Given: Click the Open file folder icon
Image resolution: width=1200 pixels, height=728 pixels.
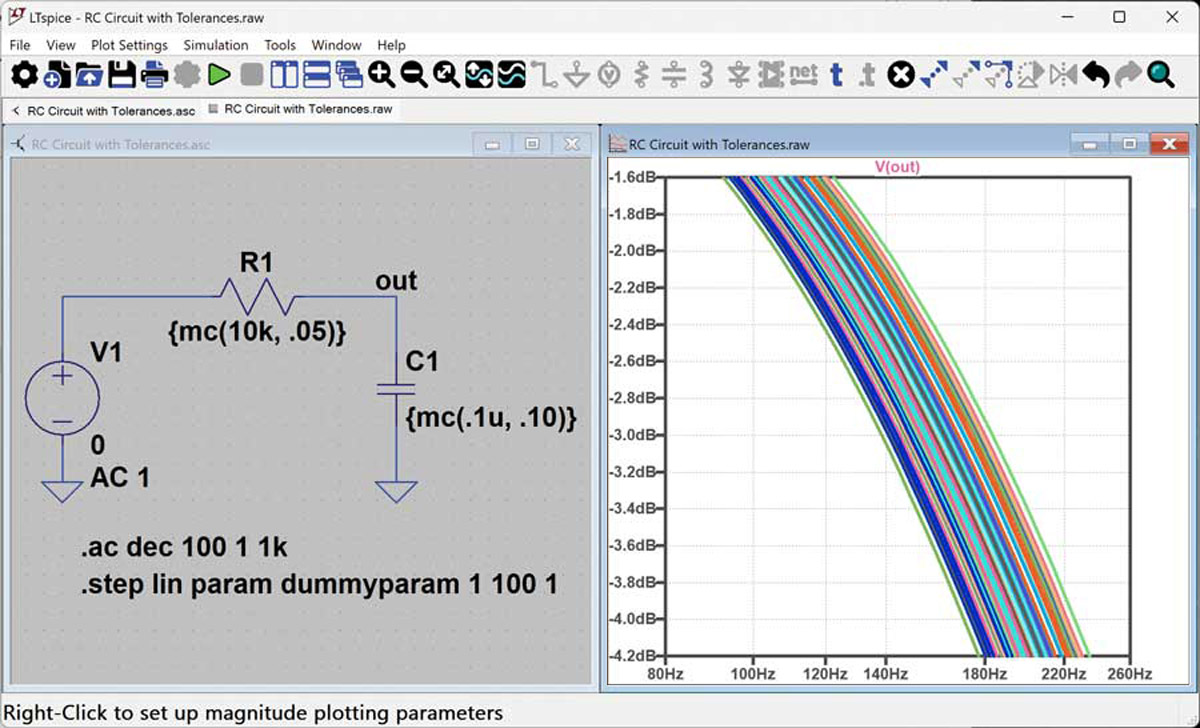Looking at the screenshot, I should pos(89,74).
